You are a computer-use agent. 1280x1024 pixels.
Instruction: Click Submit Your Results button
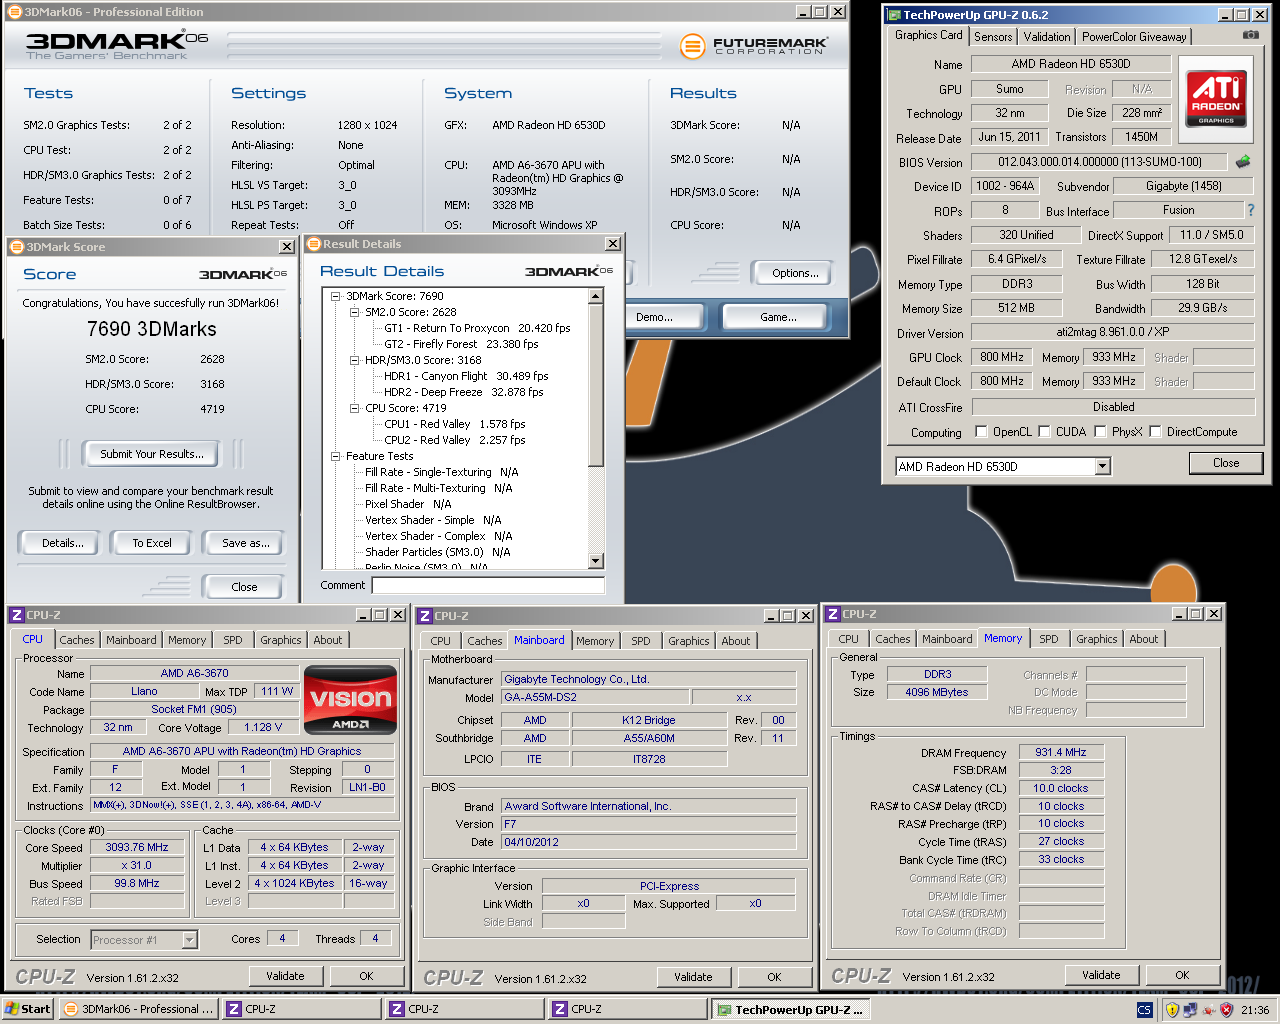[152, 454]
